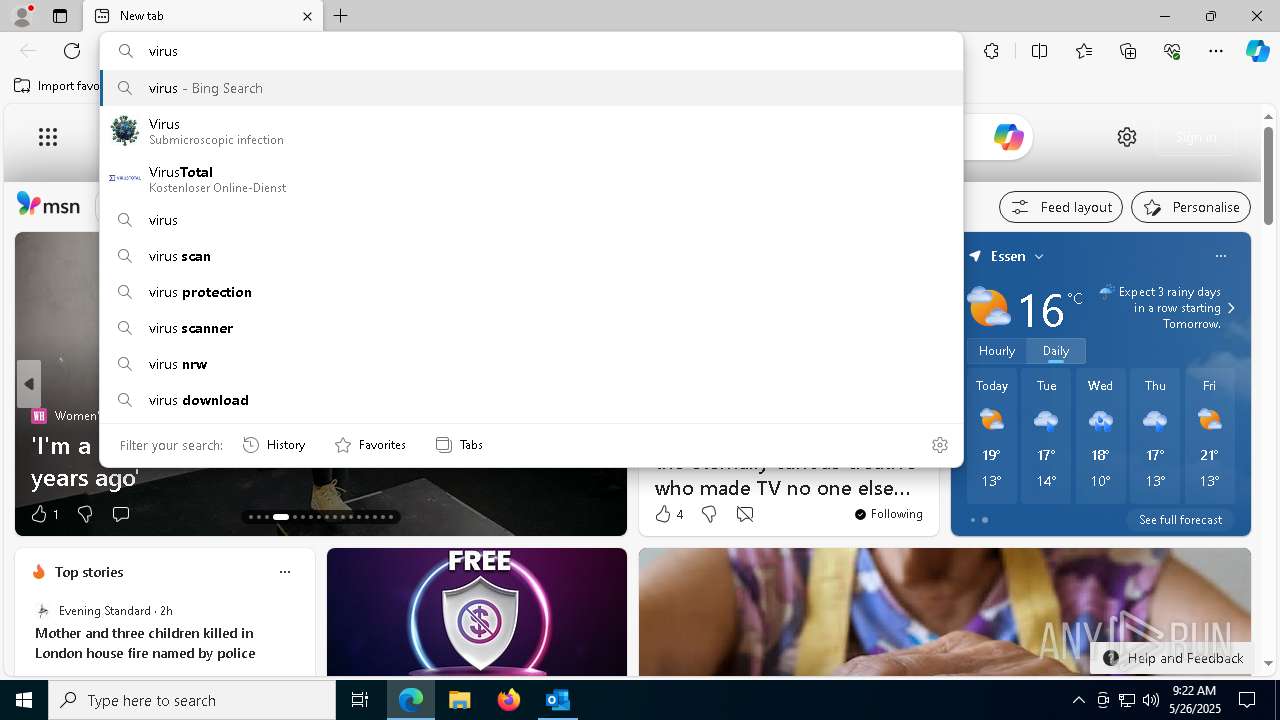Choose virus download suggestion
The image size is (1280, 720).
(x=531, y=400)
